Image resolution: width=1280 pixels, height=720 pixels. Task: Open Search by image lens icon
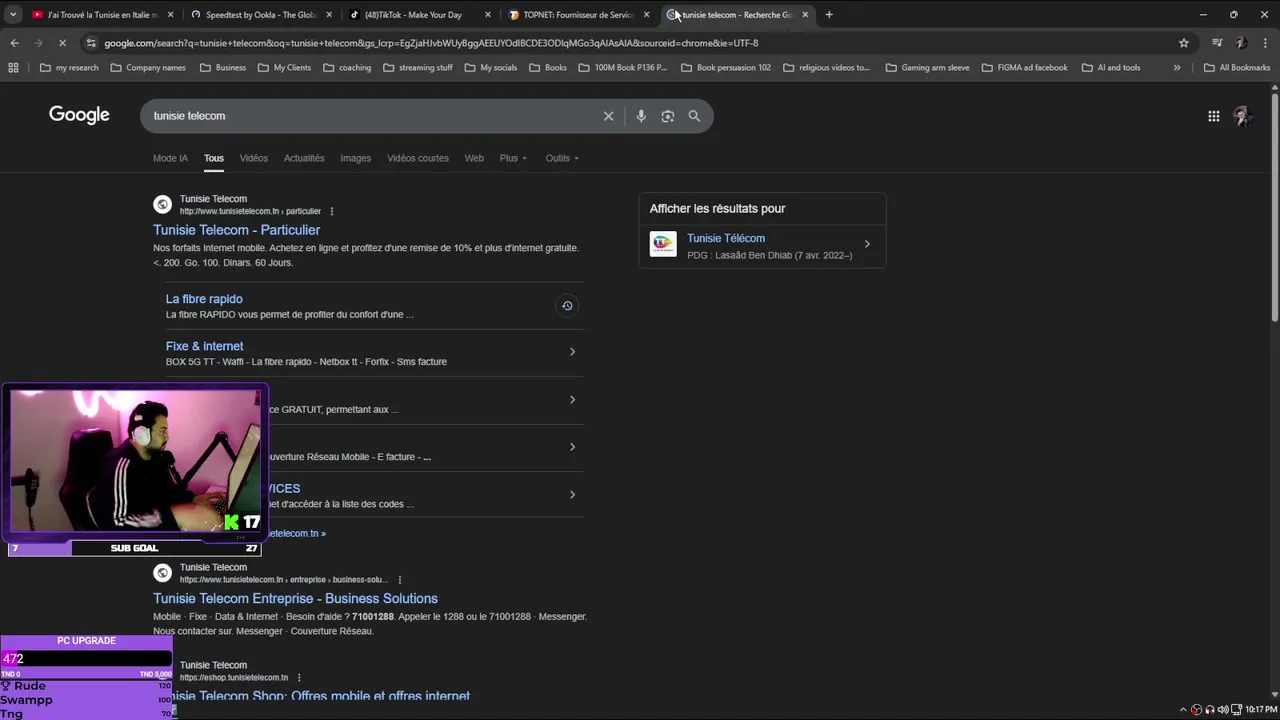(x=668, y=116)
